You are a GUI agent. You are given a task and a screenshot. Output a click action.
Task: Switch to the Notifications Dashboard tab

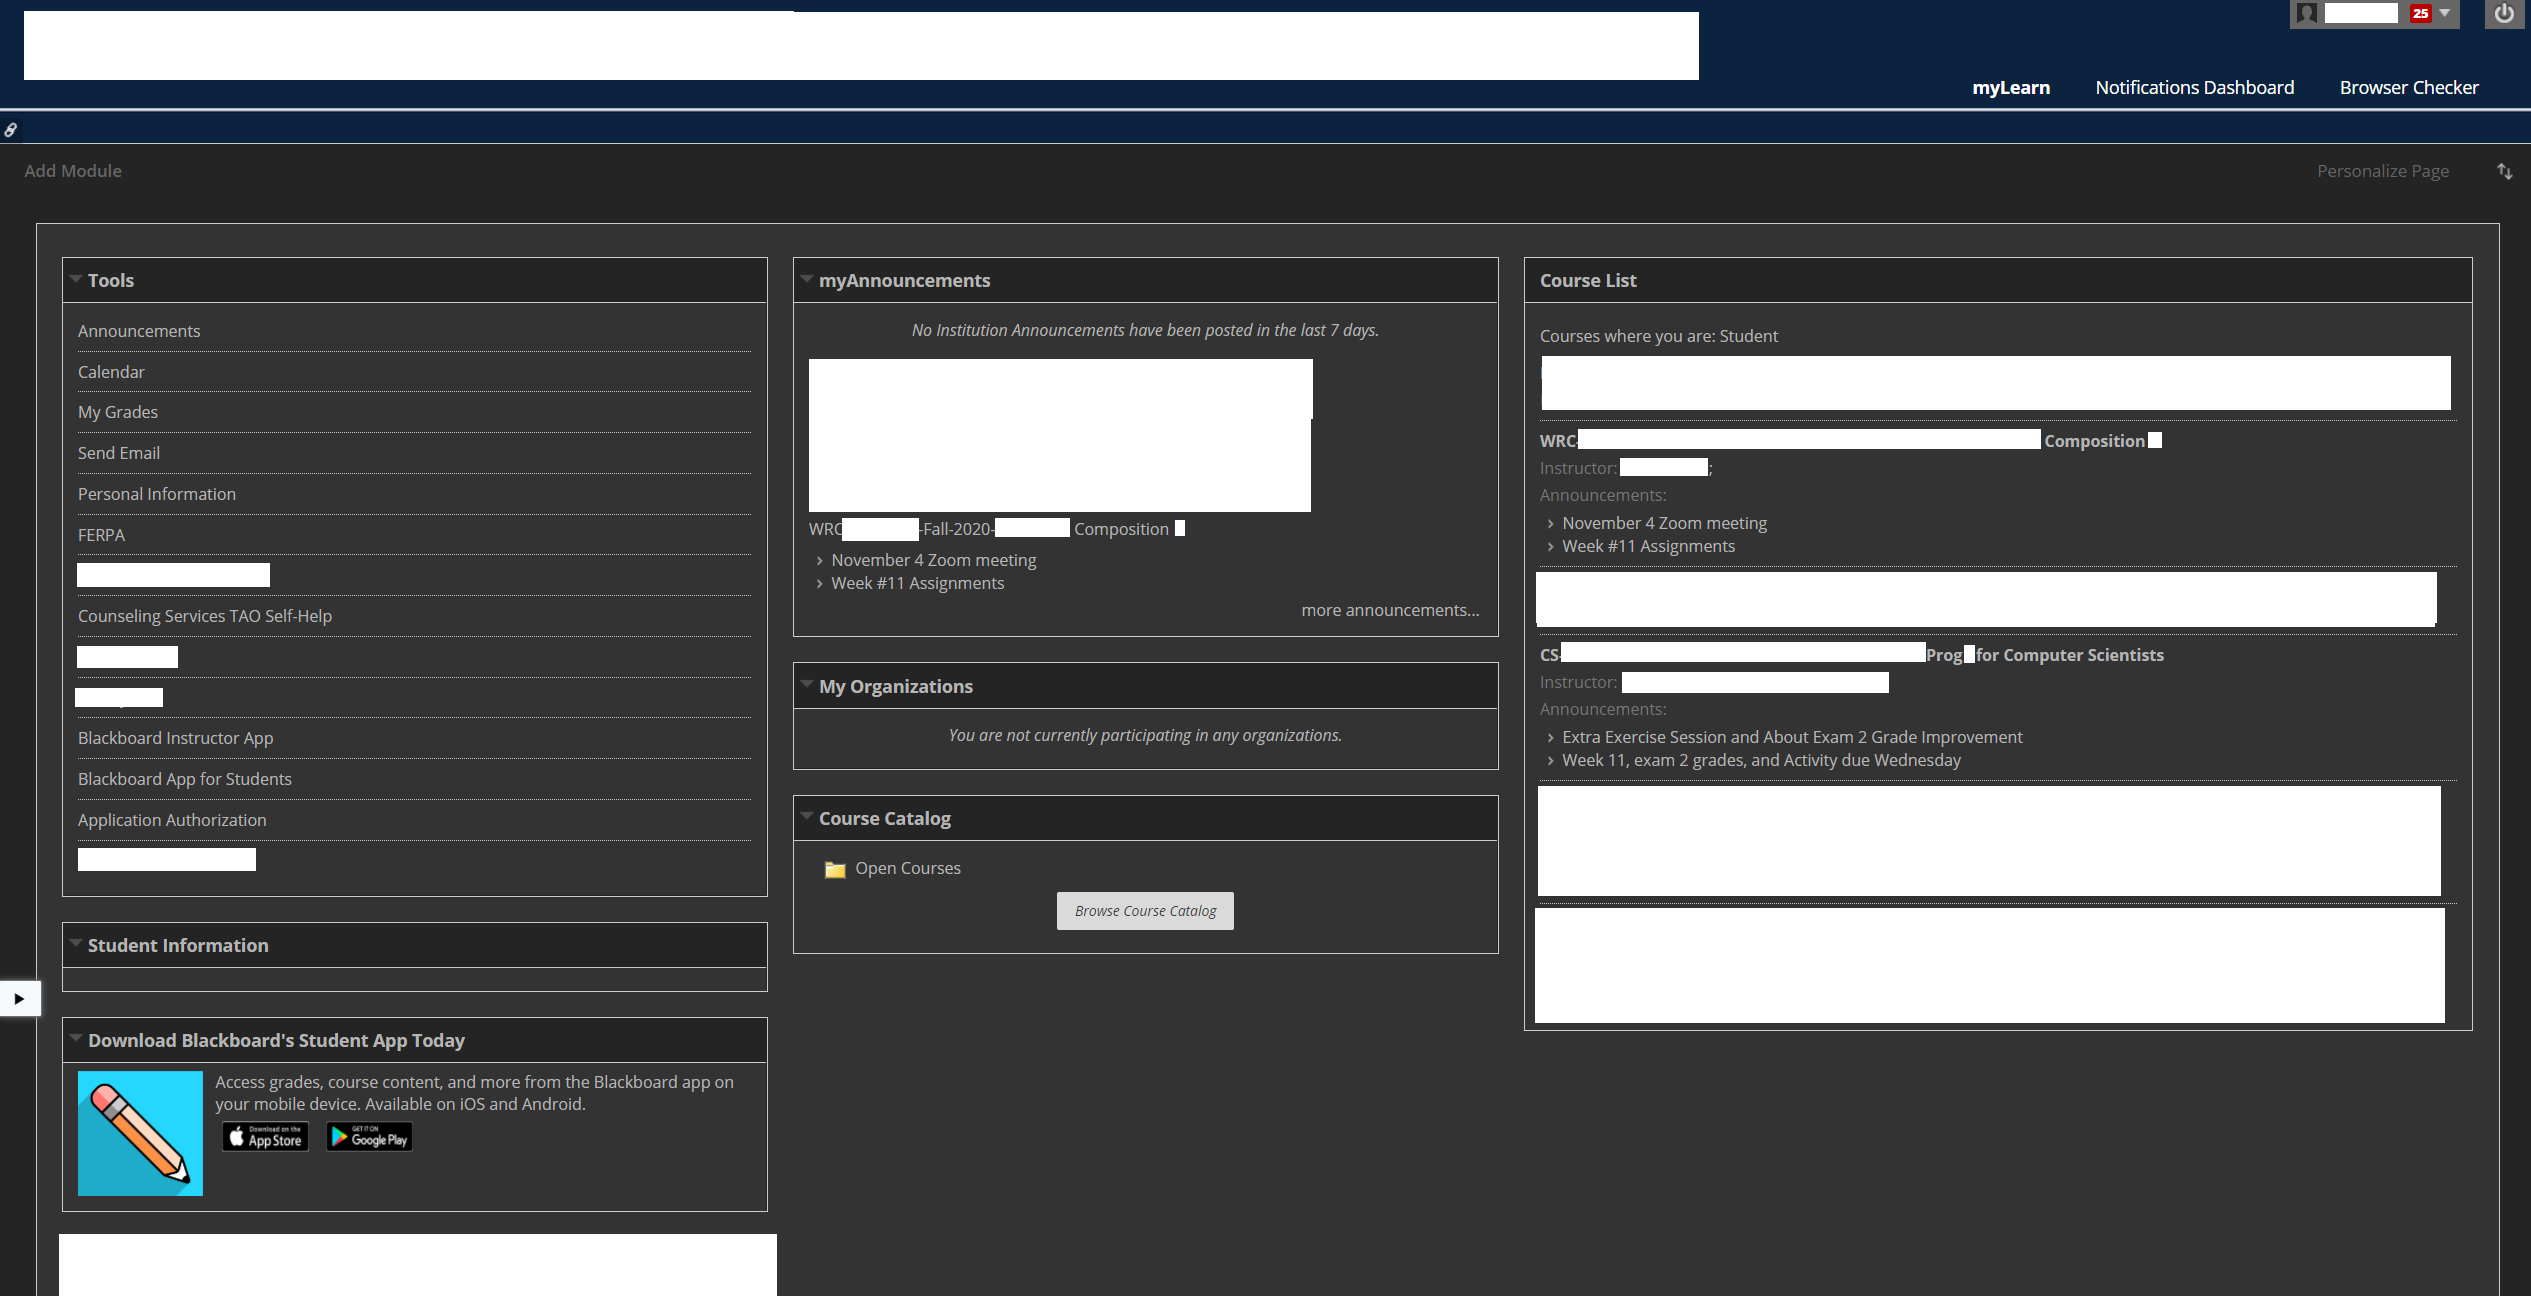[2194, 87]
